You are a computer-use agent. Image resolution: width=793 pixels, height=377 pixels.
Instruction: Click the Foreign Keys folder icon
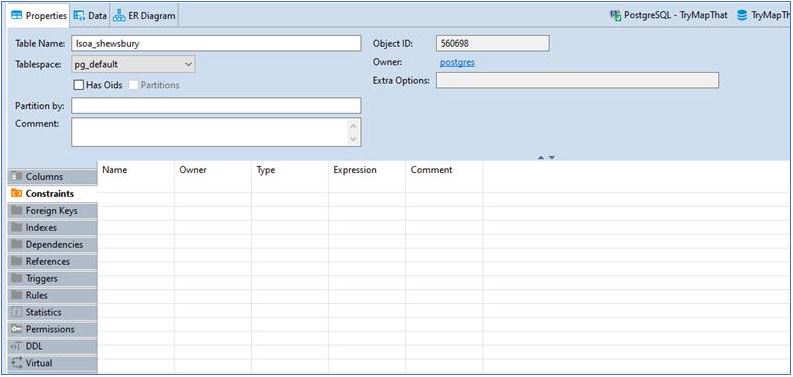click(x=17, y=211)
